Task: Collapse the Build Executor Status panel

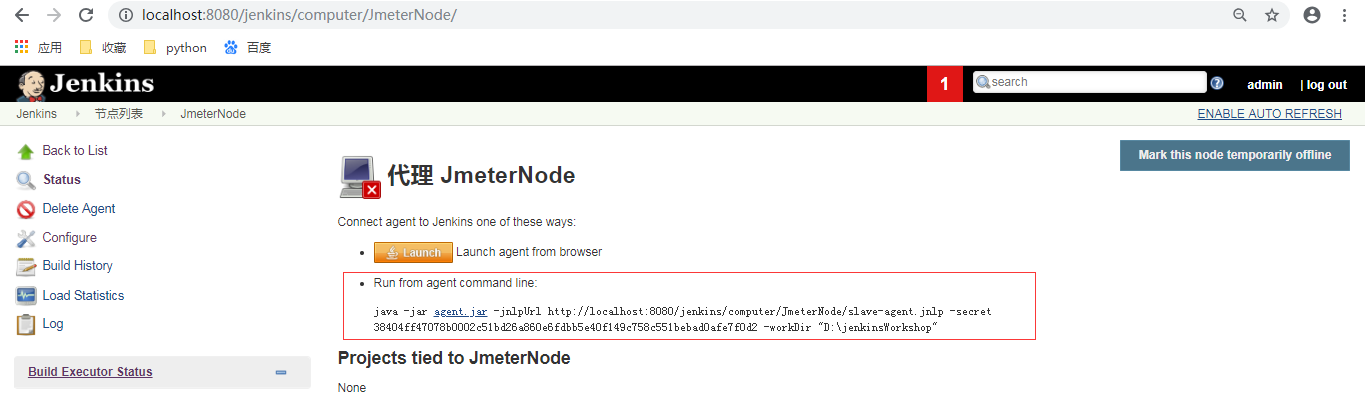Action: coord(281,372)
